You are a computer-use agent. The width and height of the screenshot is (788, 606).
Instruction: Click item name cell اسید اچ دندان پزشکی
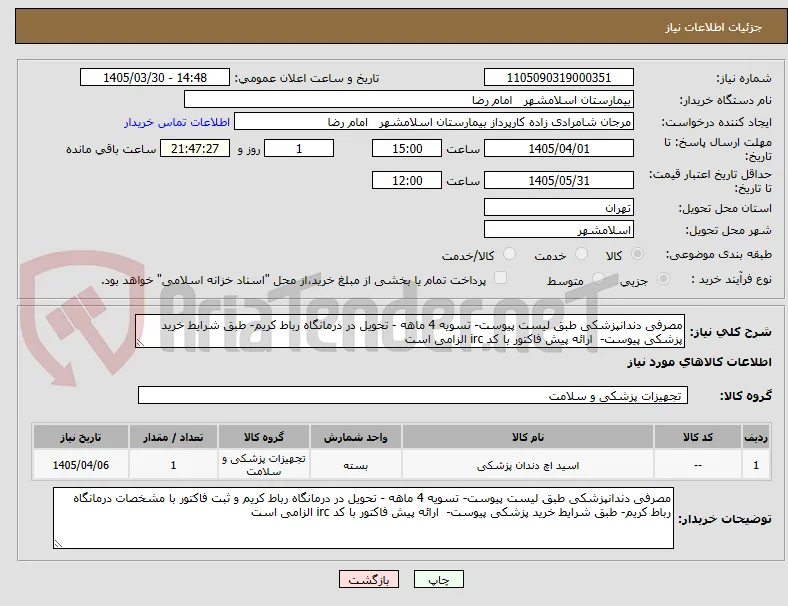coord(528,465)
